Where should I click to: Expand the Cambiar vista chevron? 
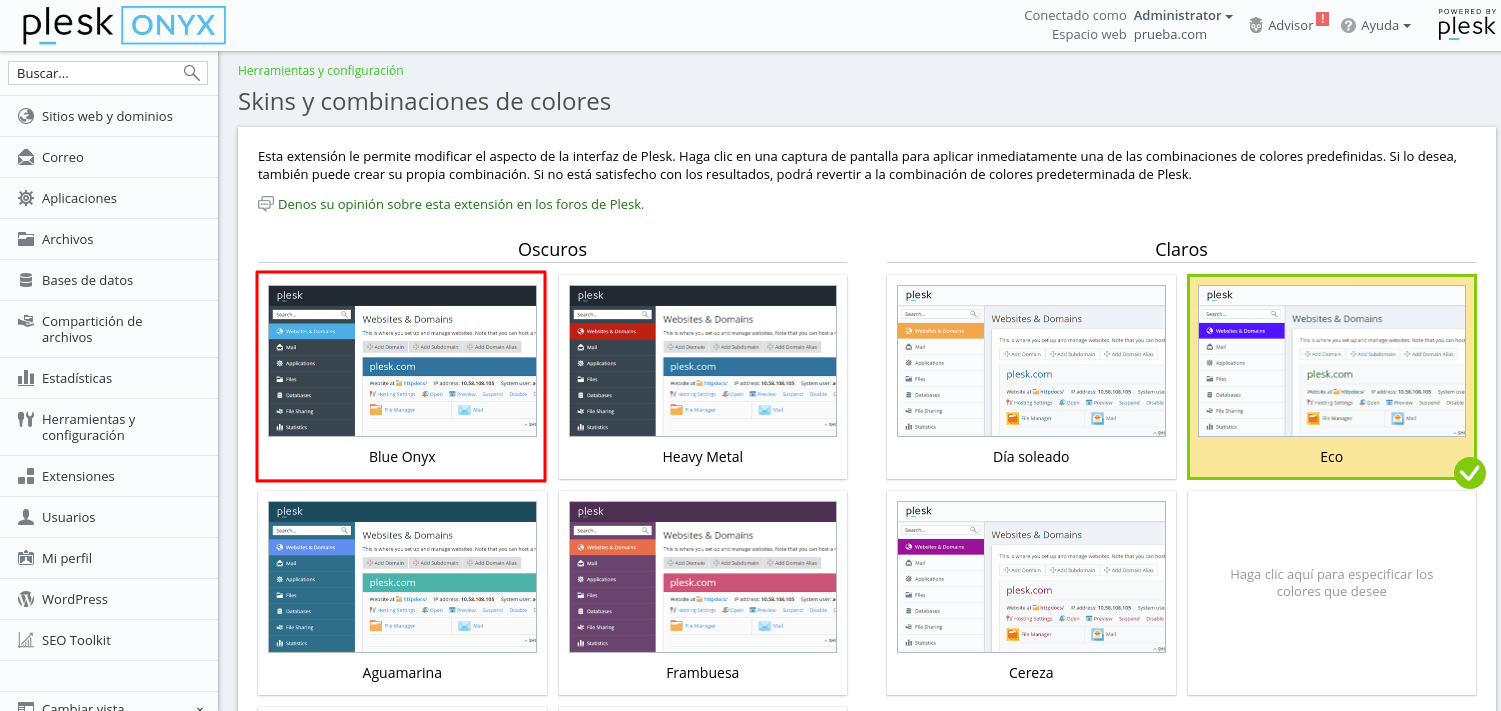click(200, 707)
